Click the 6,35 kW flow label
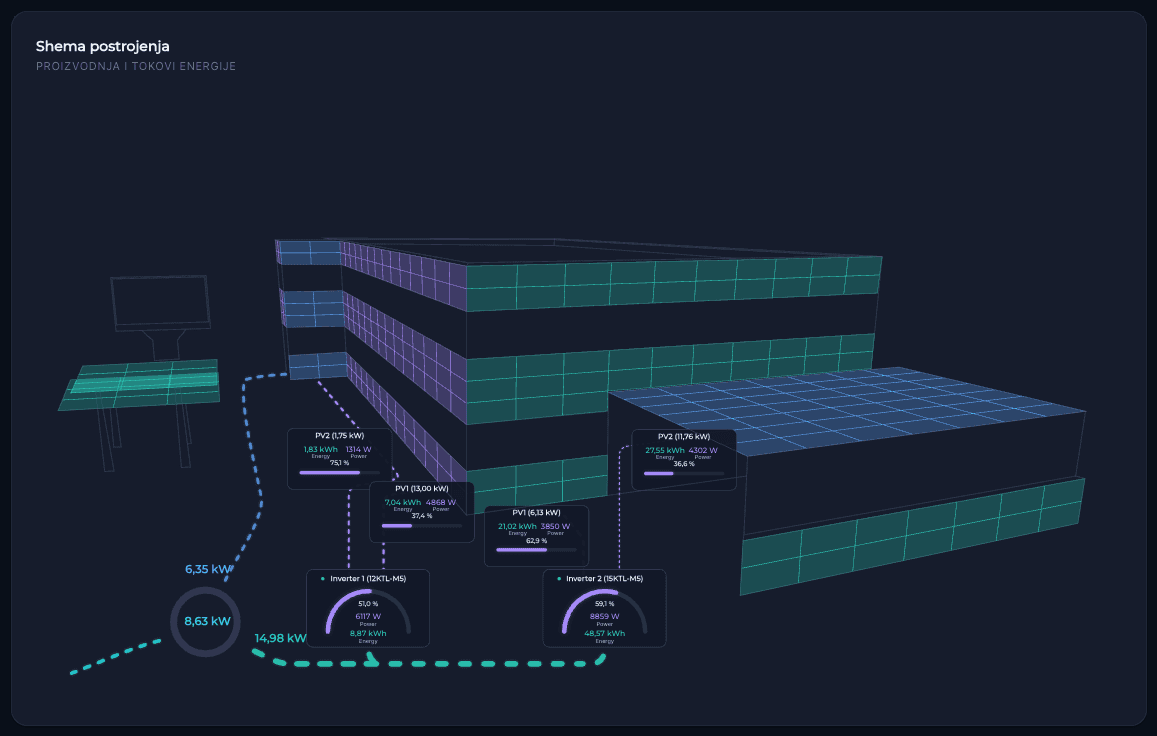The image size is (1157, 736). click(208, 569)
